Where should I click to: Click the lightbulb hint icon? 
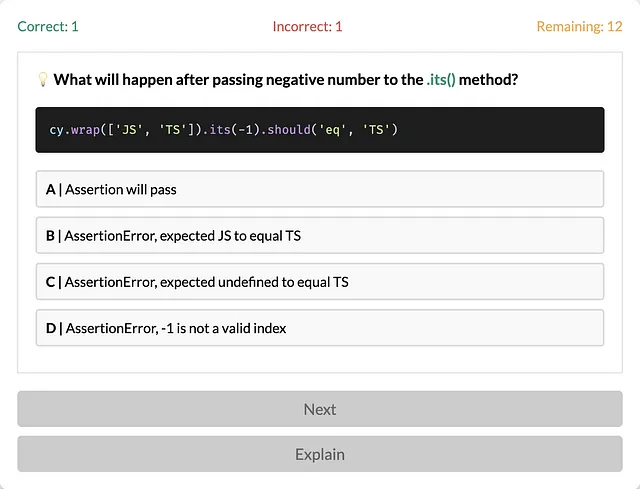point(43,79)
